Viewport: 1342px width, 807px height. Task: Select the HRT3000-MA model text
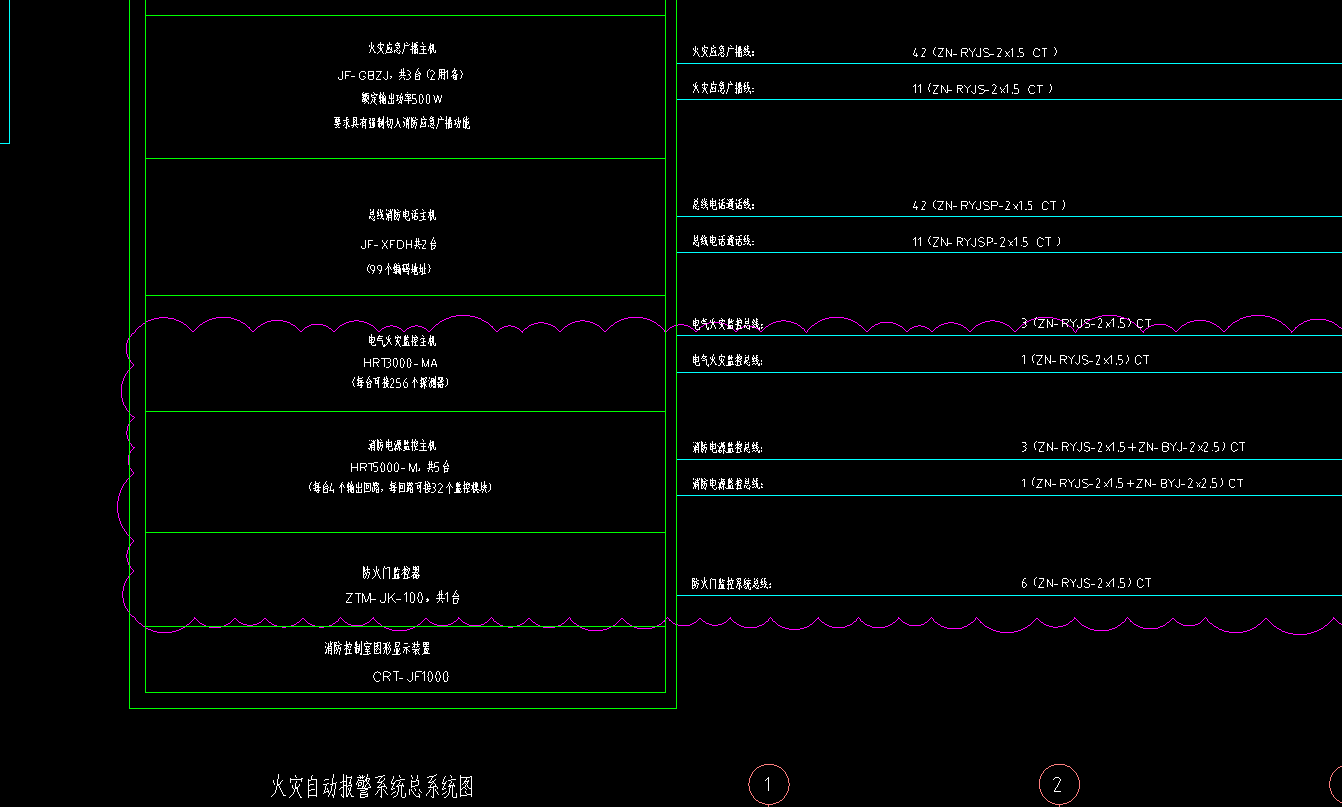[x=400, y=363]
